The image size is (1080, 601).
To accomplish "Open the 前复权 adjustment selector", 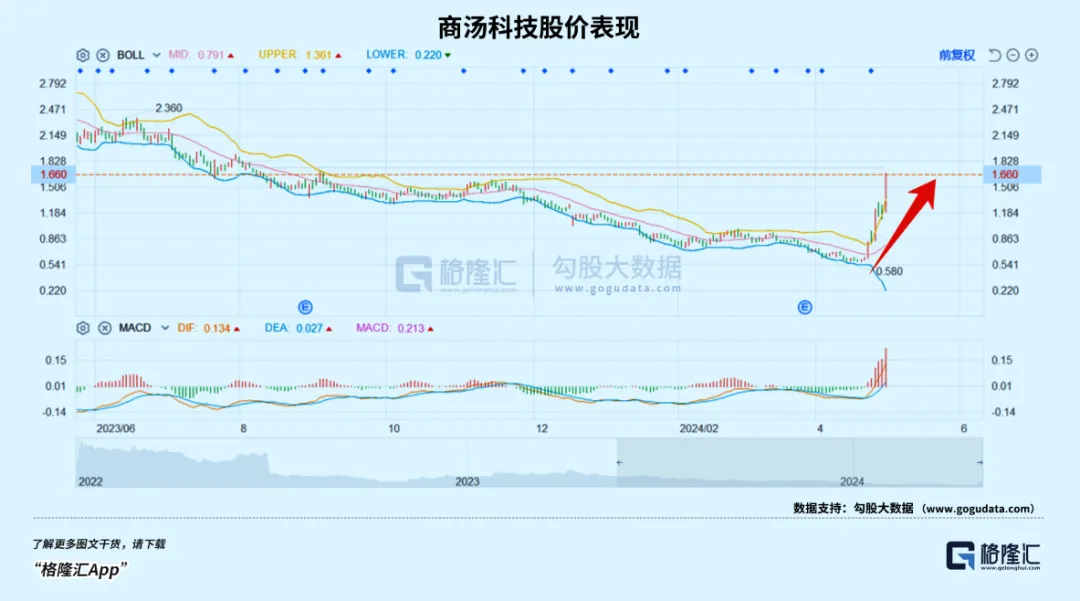I will pyautogui.click(x=956, y=55).
